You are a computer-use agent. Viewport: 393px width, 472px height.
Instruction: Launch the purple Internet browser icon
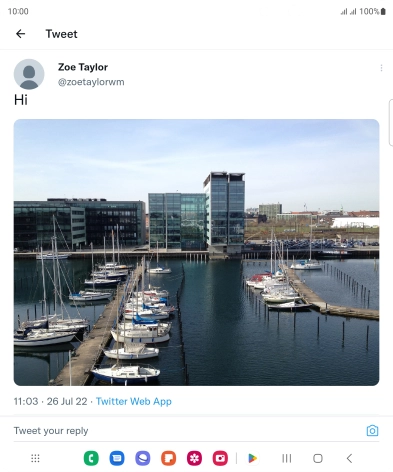[x=143, y=458]
